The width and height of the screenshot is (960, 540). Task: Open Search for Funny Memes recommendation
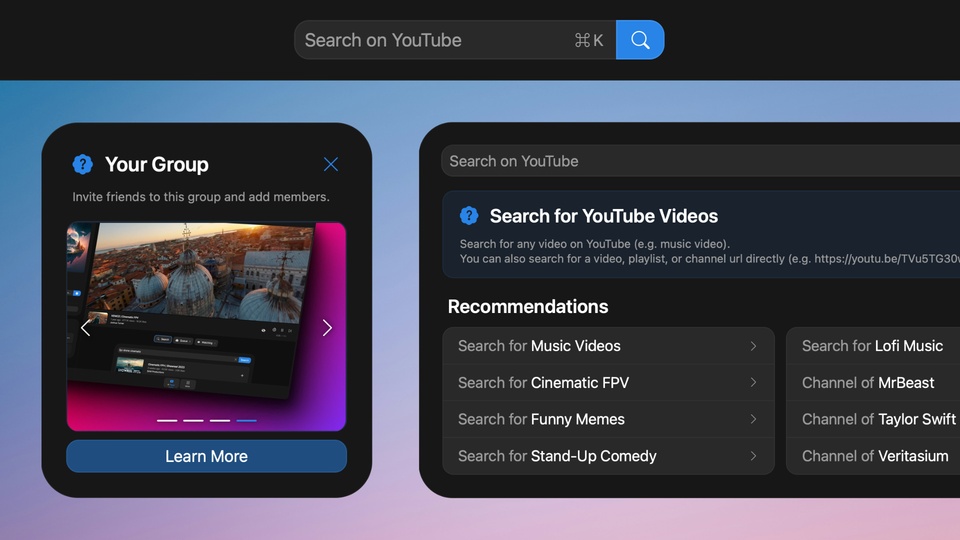608,419
